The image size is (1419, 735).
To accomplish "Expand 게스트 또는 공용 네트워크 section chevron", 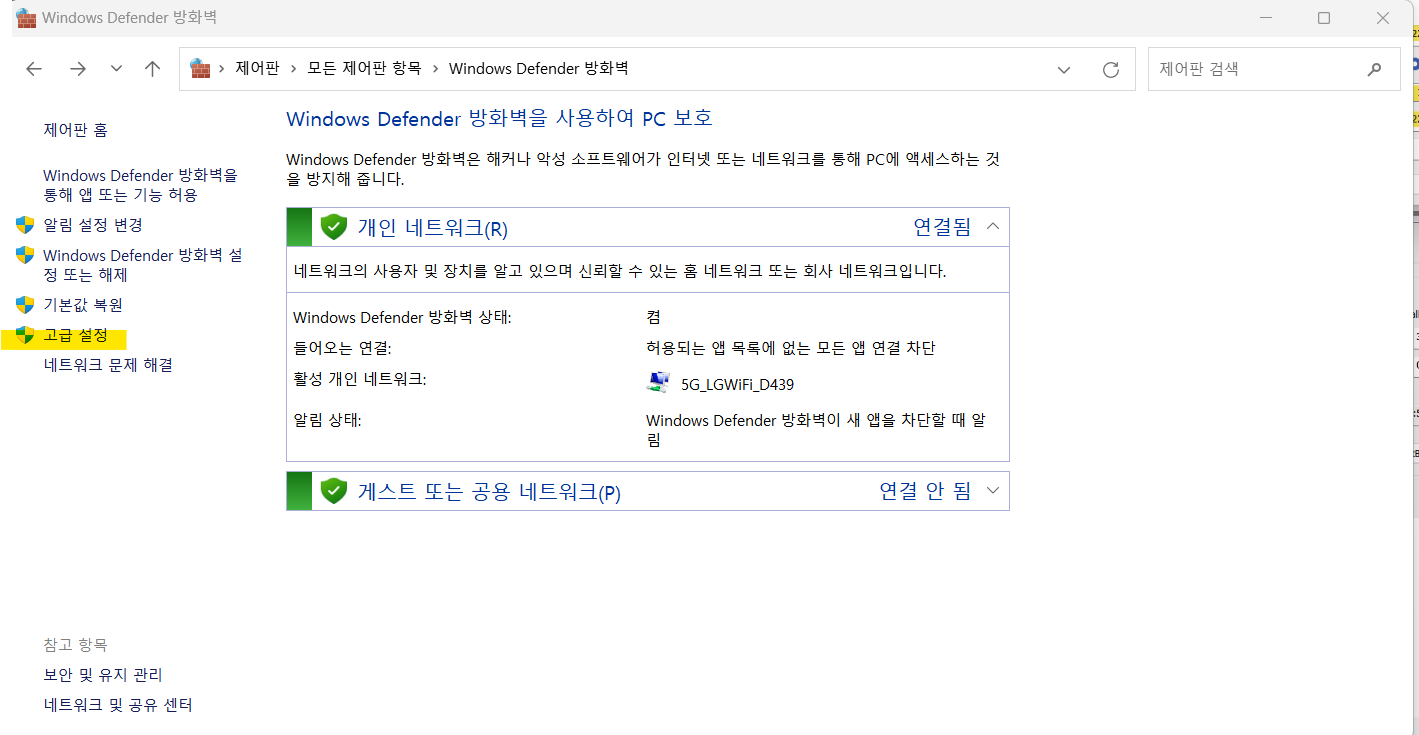I will pos(993,490).
